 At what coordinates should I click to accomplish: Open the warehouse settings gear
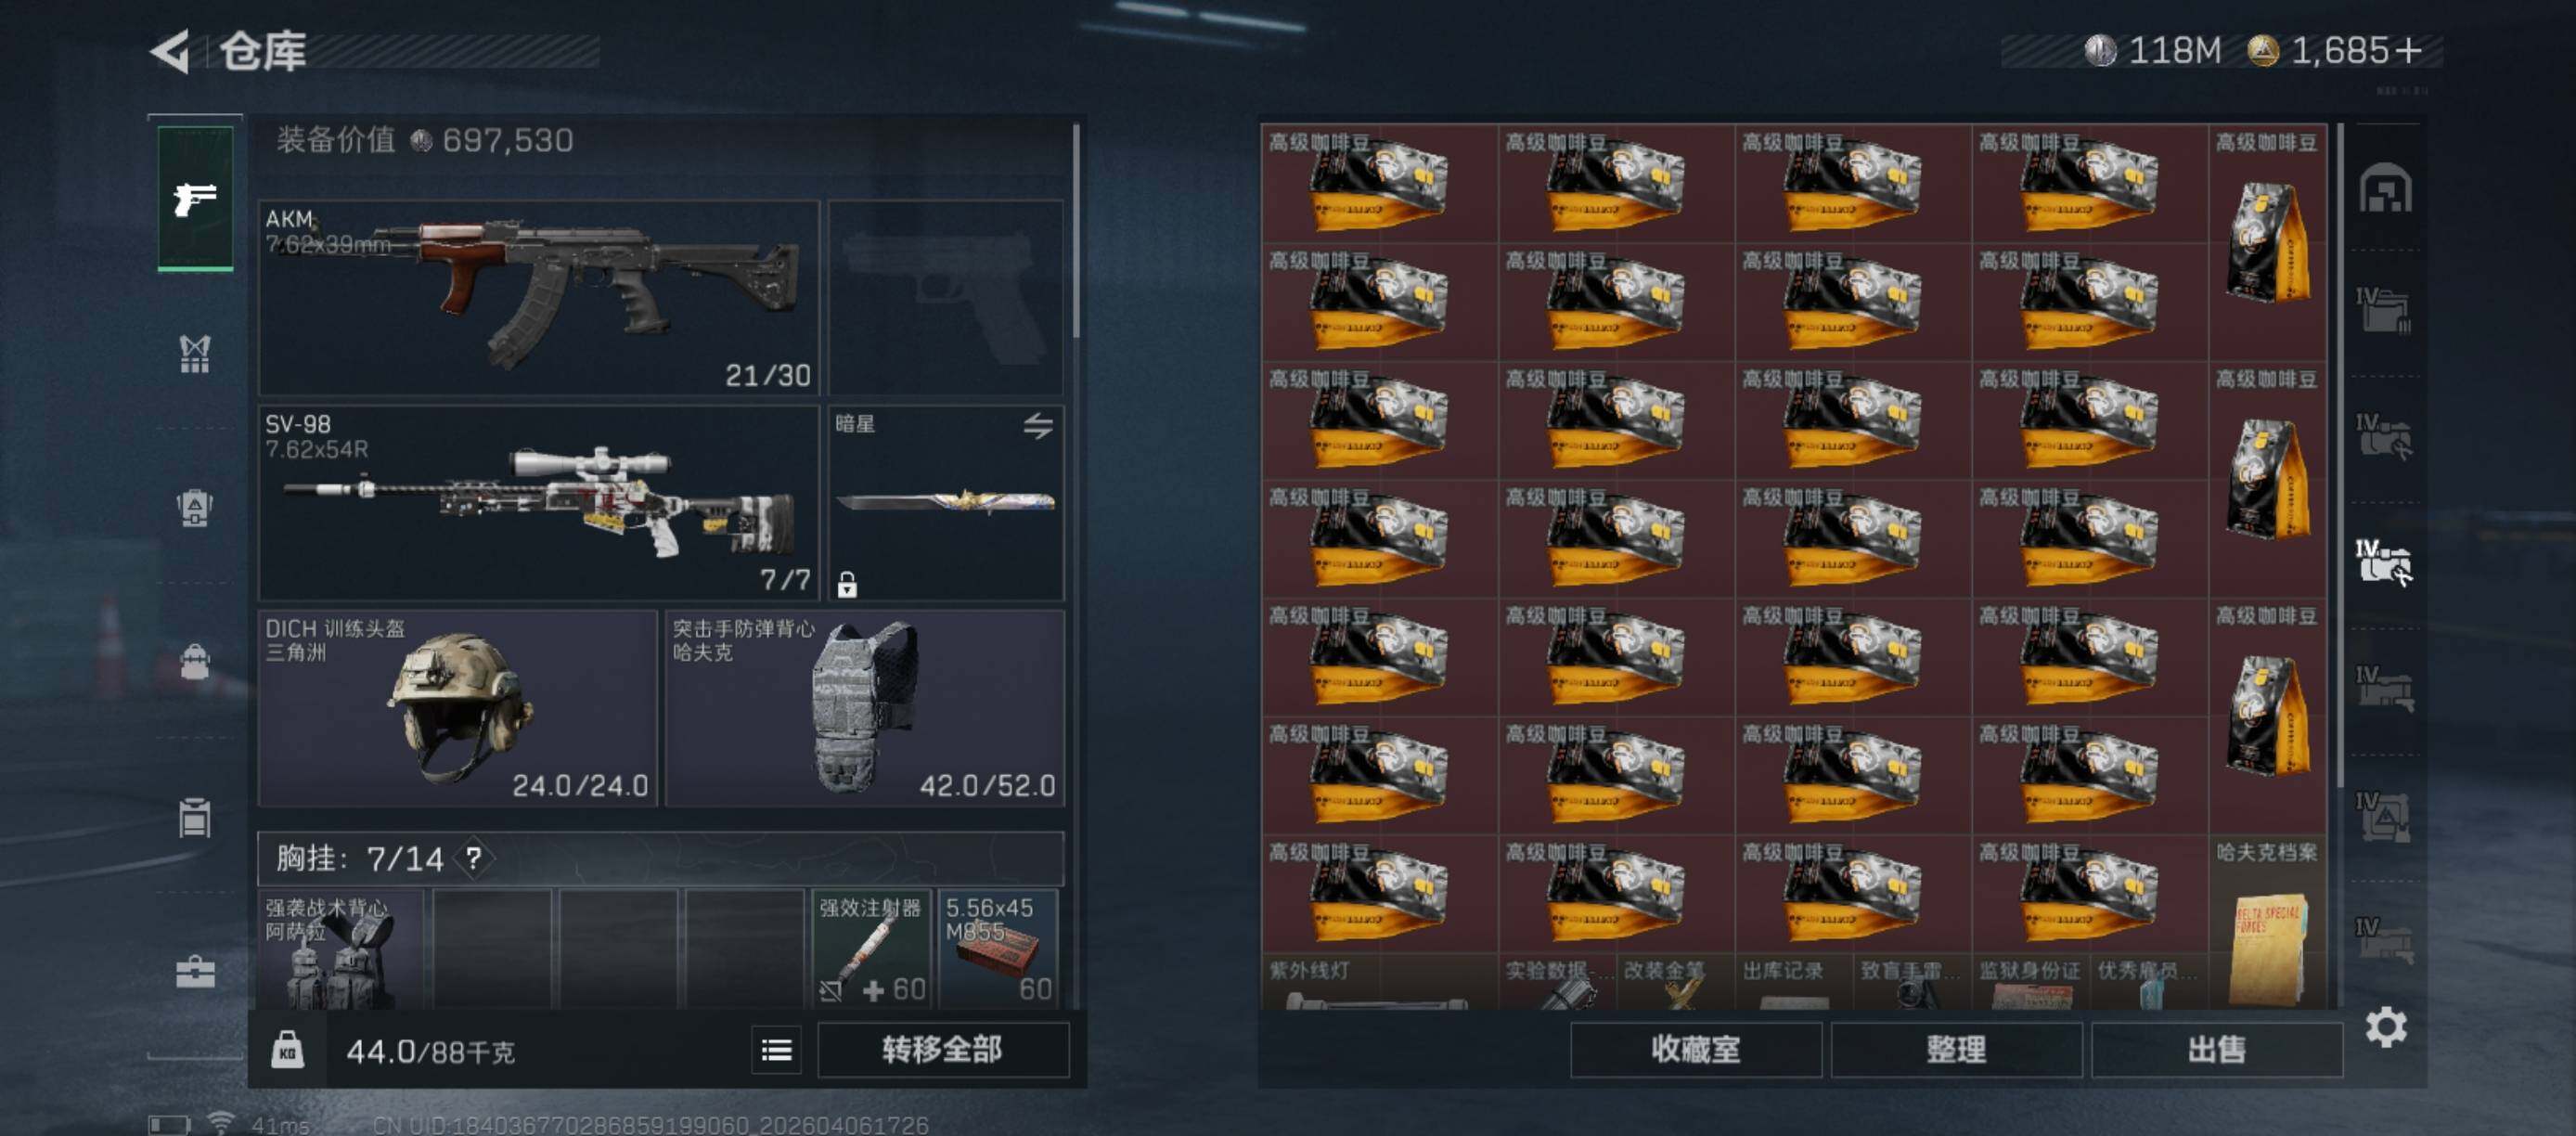tap(2386, 1027)
